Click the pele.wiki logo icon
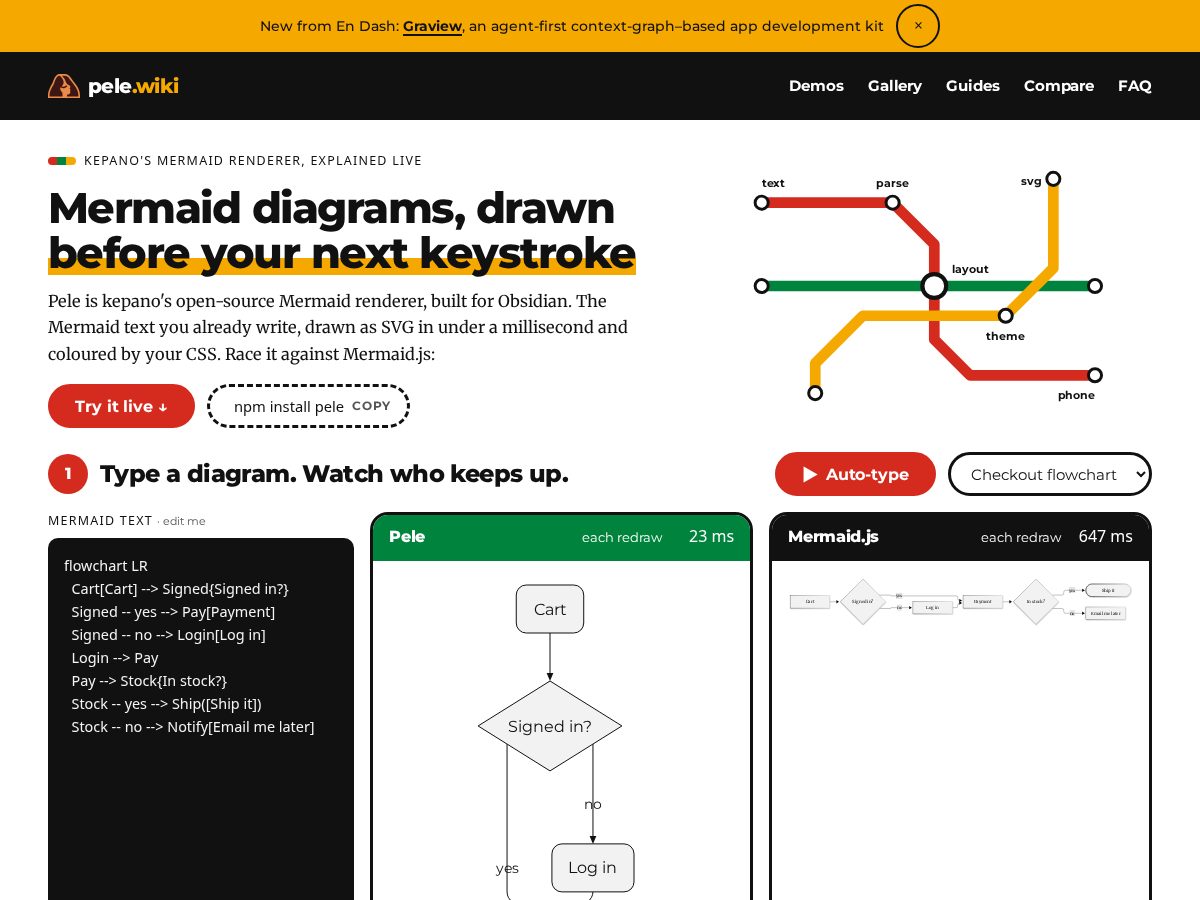The height and width of the screenshot is (900, 1200). point(64,86)
